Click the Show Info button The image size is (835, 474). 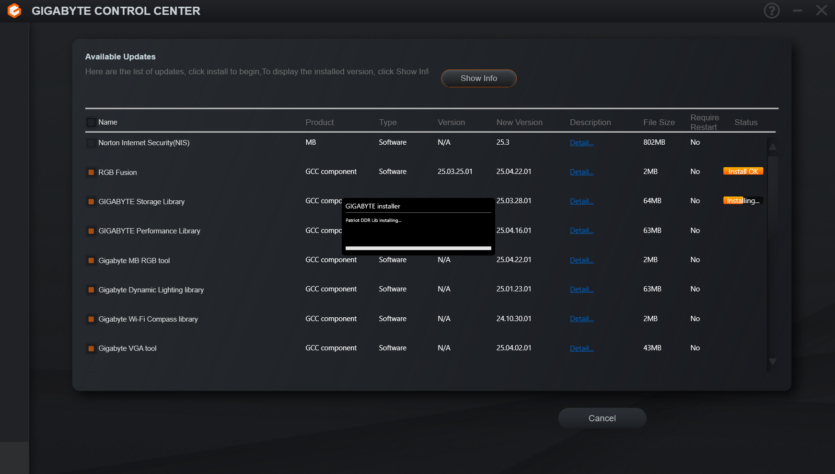click(478, 78)
